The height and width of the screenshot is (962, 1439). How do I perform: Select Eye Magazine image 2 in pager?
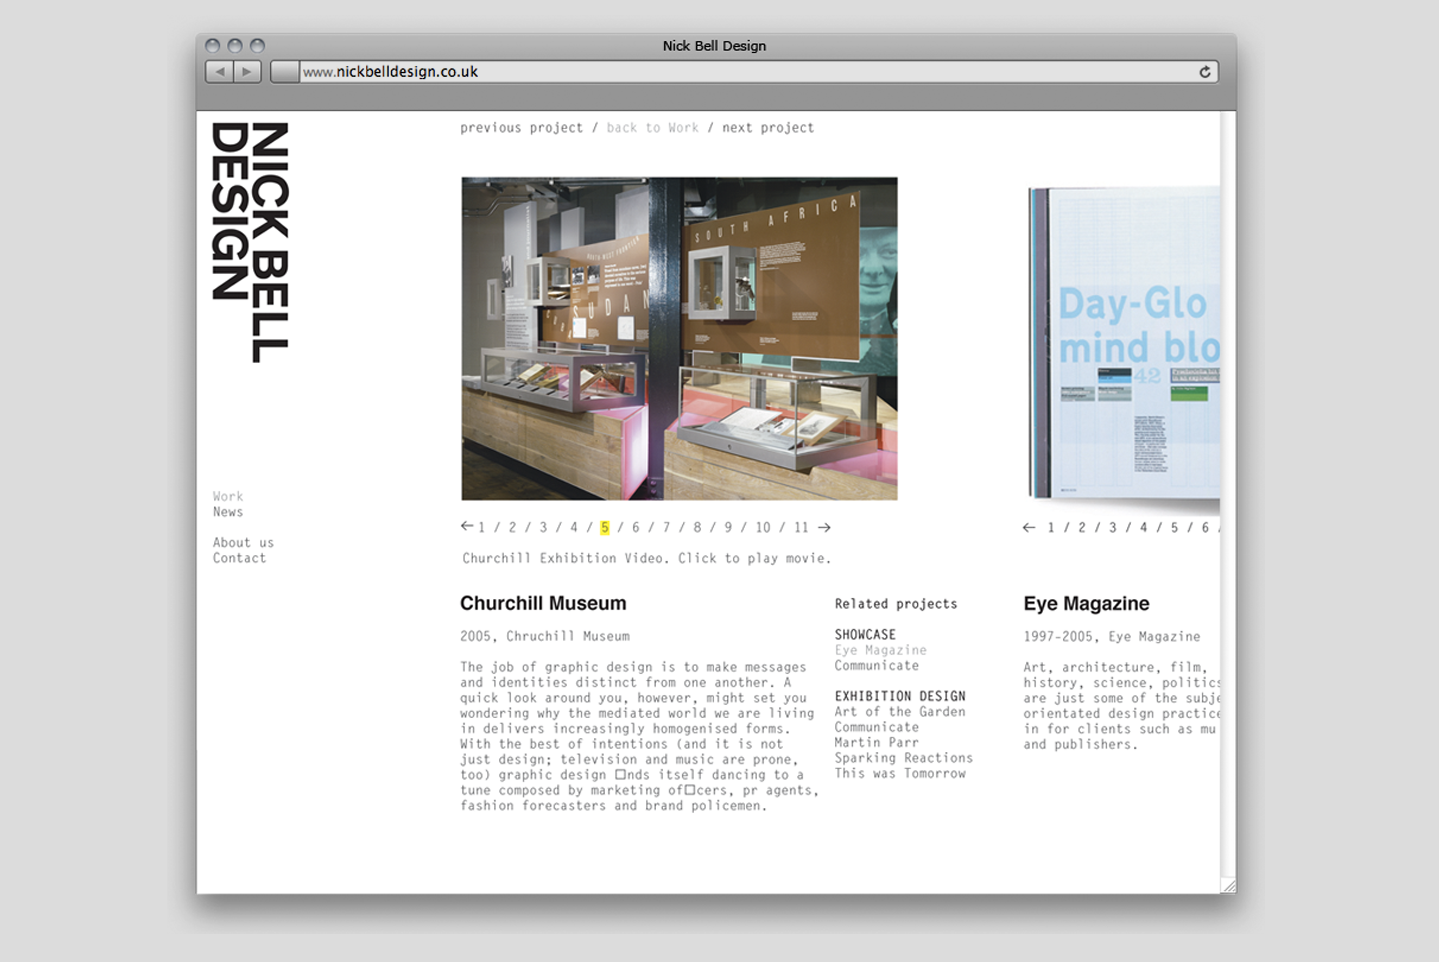tap(1081, 527)
